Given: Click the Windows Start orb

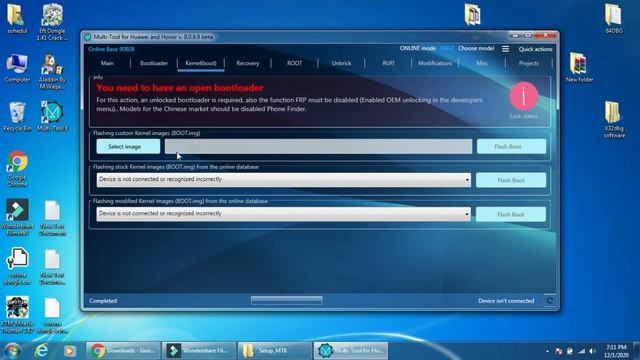Looking at the screenshot, I should pos(12,351).
